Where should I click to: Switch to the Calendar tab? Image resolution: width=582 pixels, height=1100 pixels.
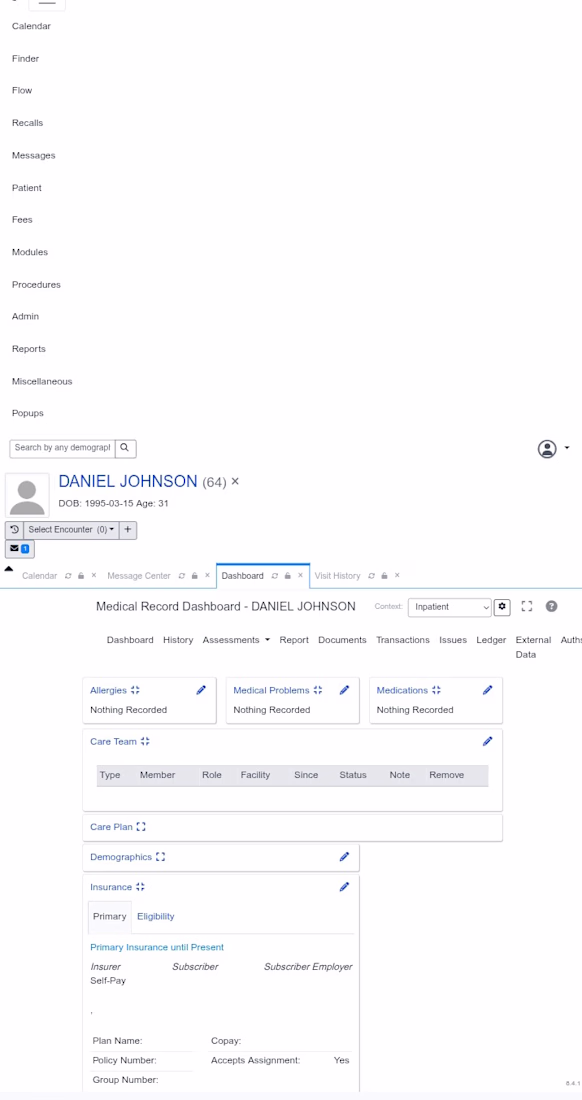point(39,576)
